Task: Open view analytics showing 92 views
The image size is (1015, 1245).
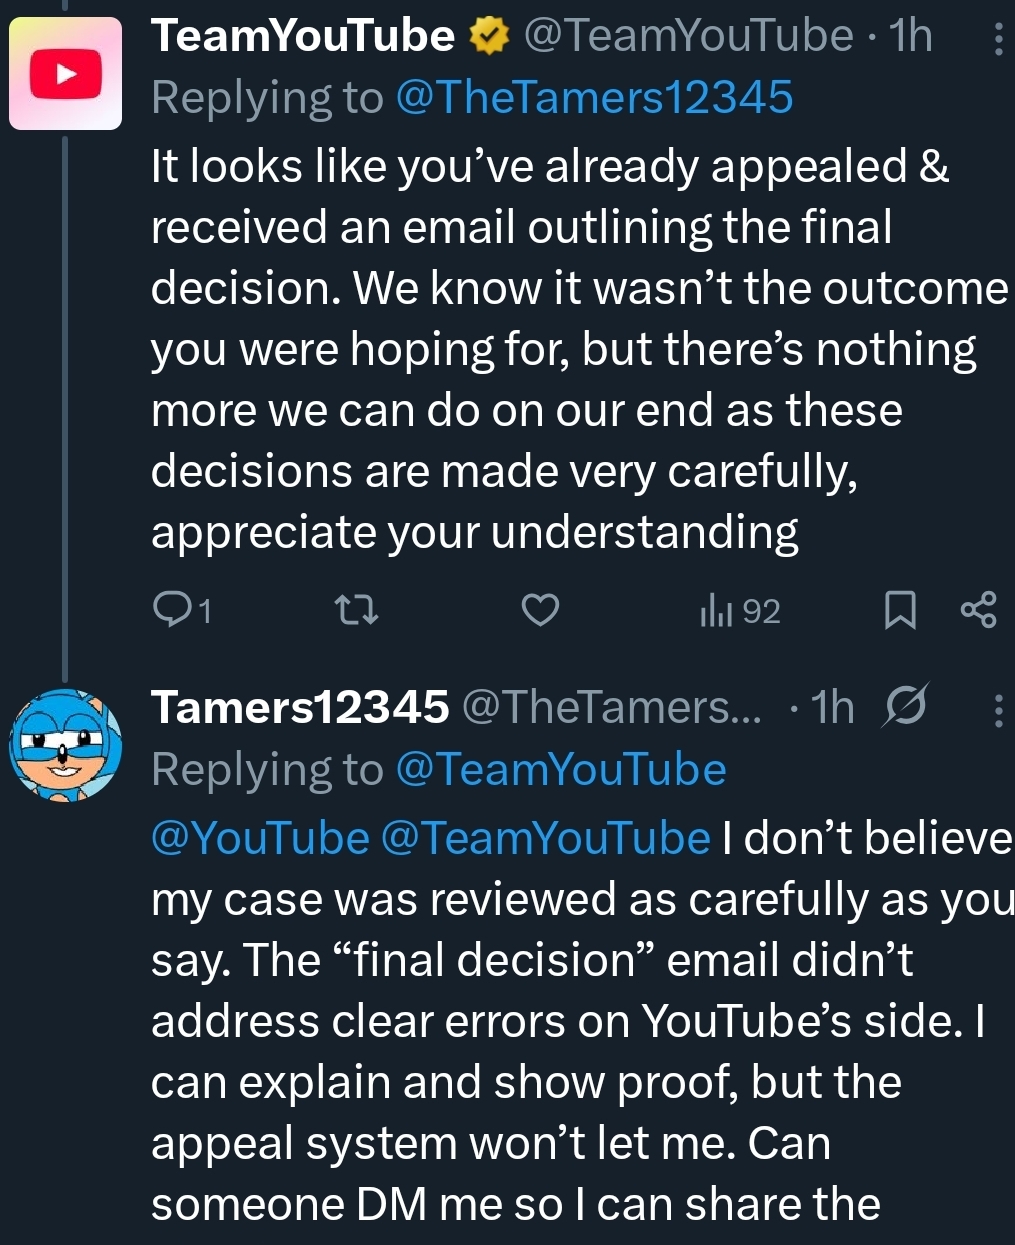Action: [740, 610]
